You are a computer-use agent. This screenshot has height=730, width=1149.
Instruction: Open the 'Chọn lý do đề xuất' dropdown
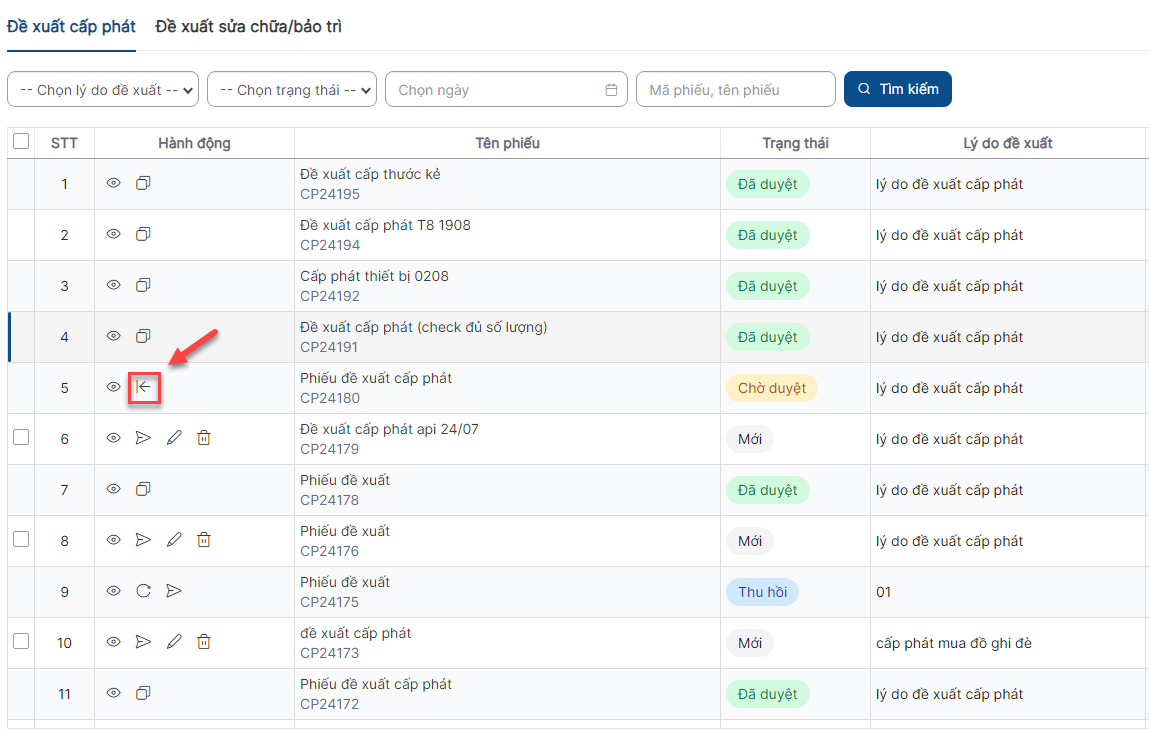(103, 89)
